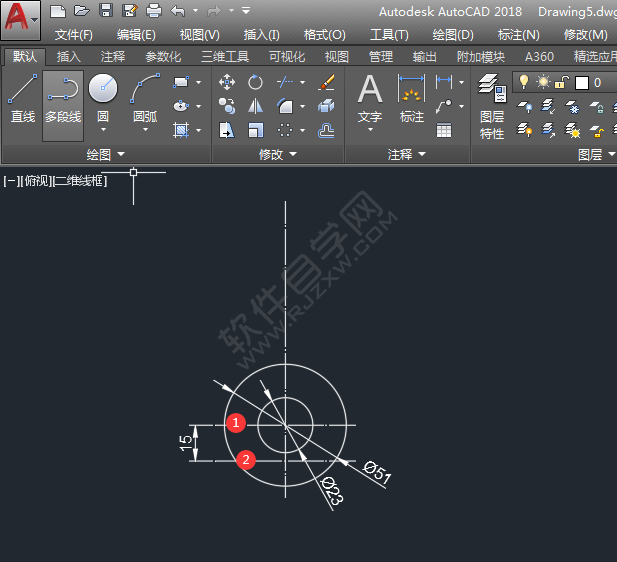Image resolution: width=617 pixels, height=562 pixels.
Task: Click the 圆 (Circle) tool icon
Action: tap(103, 90)
